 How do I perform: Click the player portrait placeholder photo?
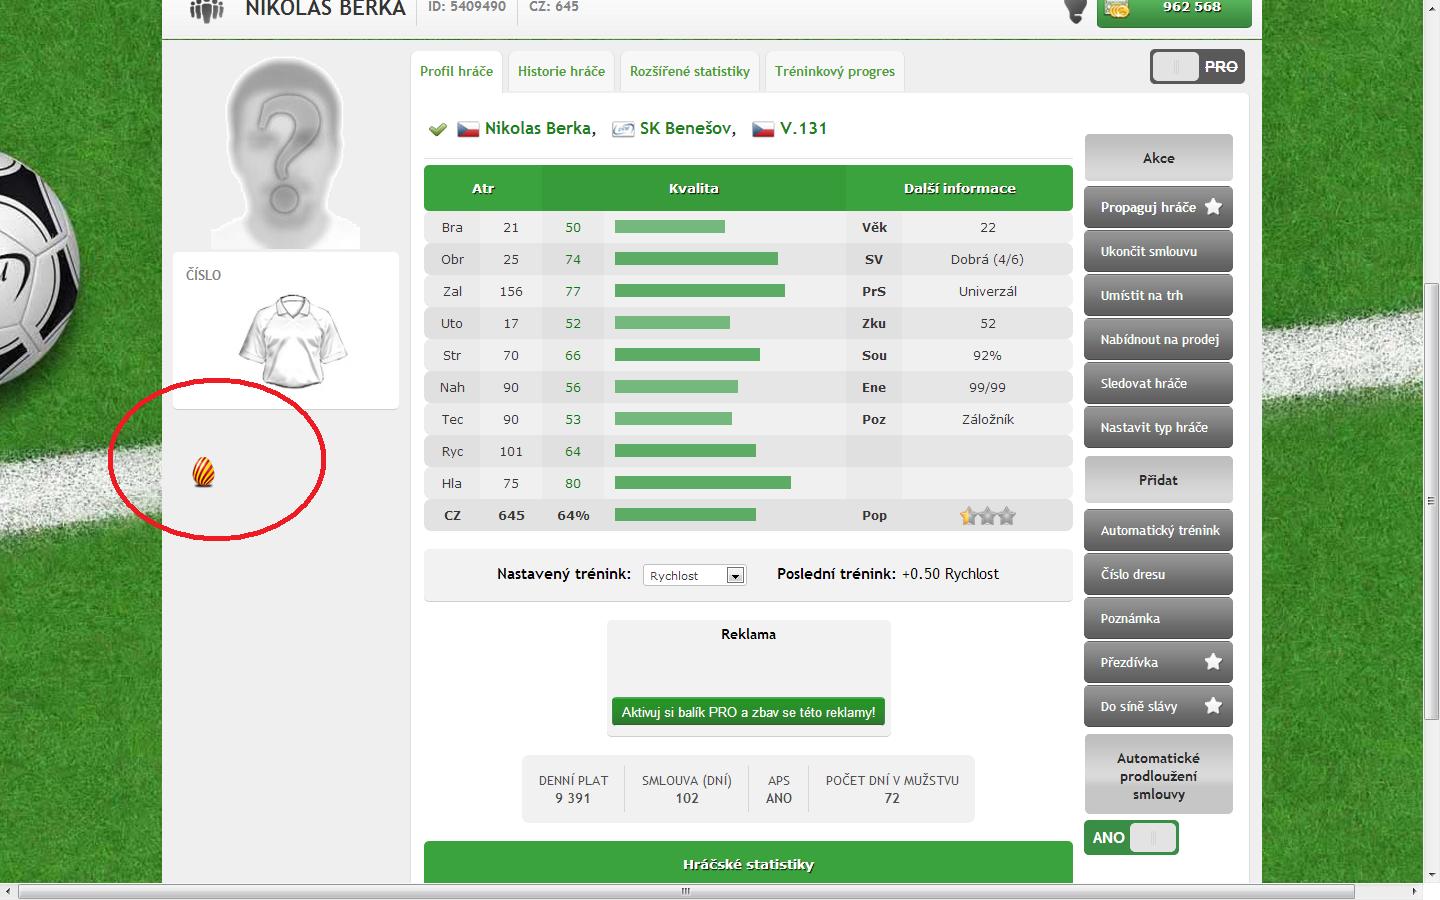[285, 152]
